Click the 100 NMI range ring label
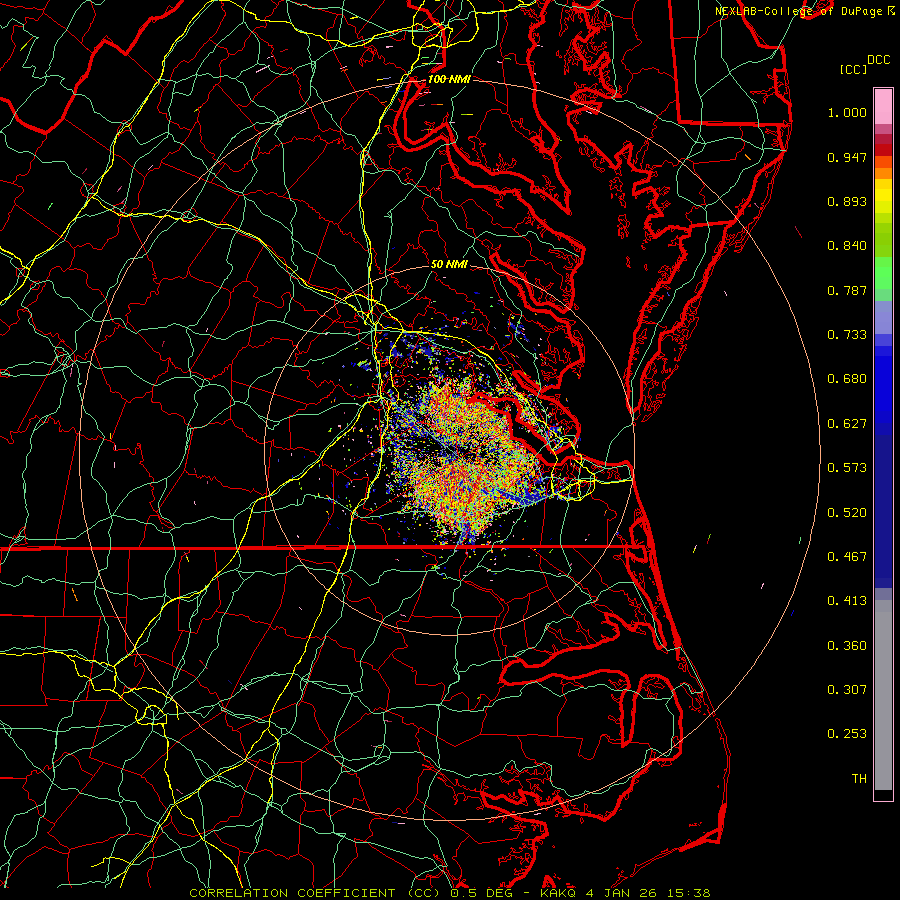 pos(449,79)
